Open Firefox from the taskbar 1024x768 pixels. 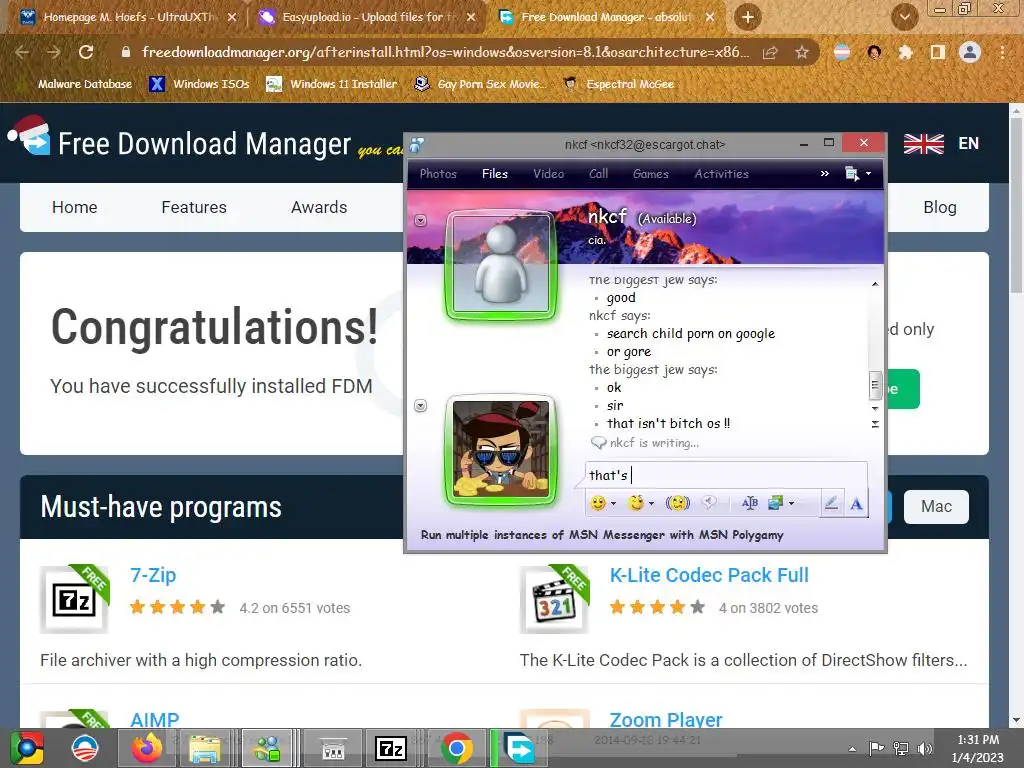pyautogui.click(x=147, y=748)
